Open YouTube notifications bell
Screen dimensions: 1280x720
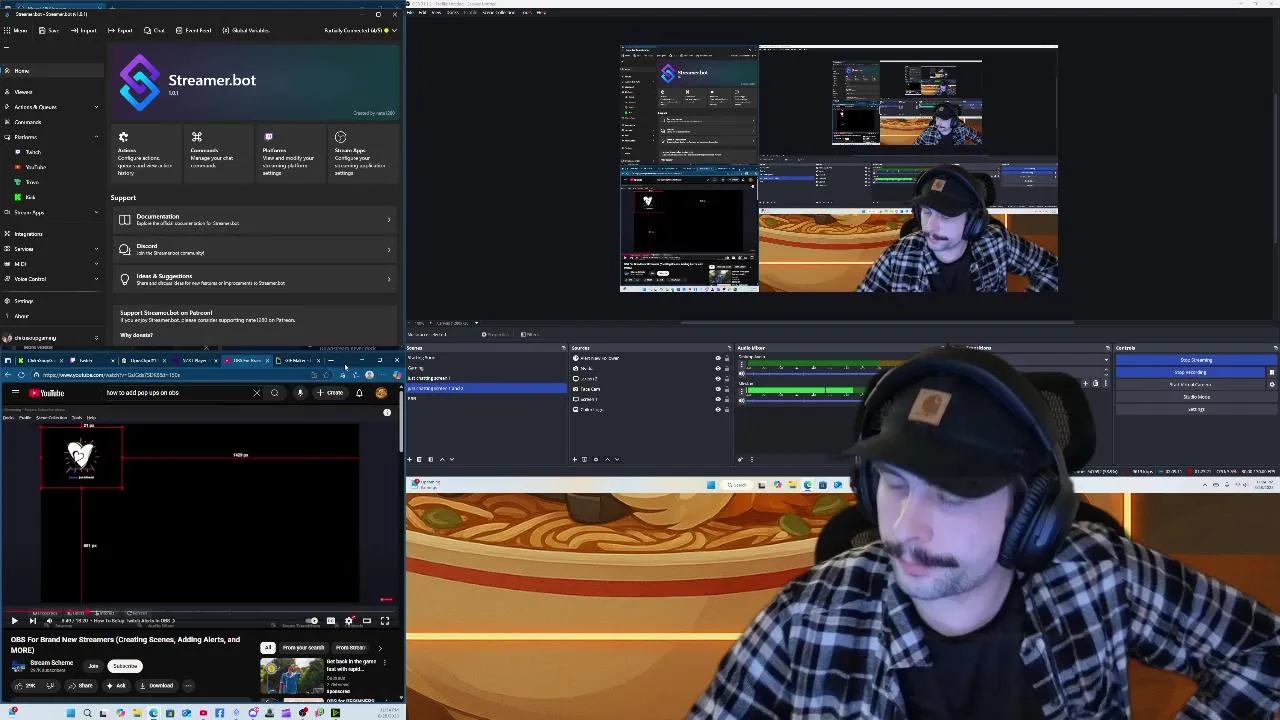pyautogui.click(x=359, y=393)
